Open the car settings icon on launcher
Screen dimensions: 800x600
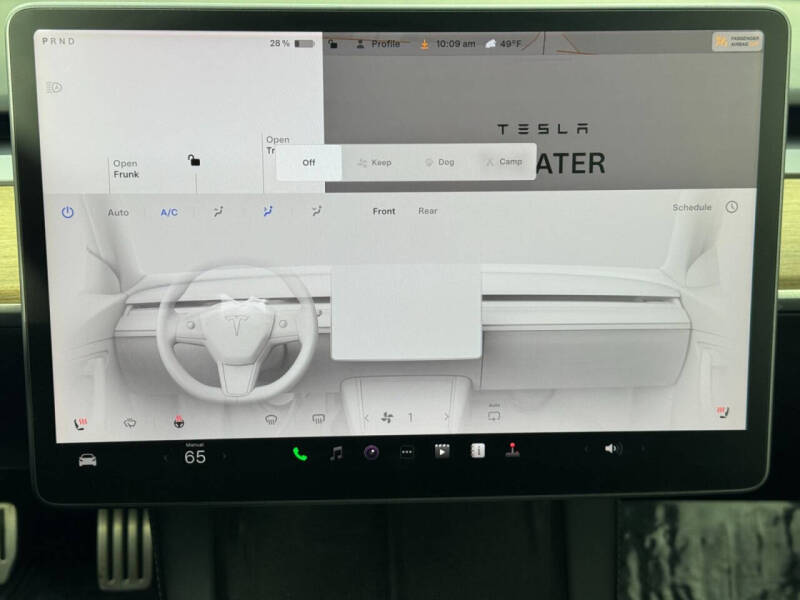86,456
